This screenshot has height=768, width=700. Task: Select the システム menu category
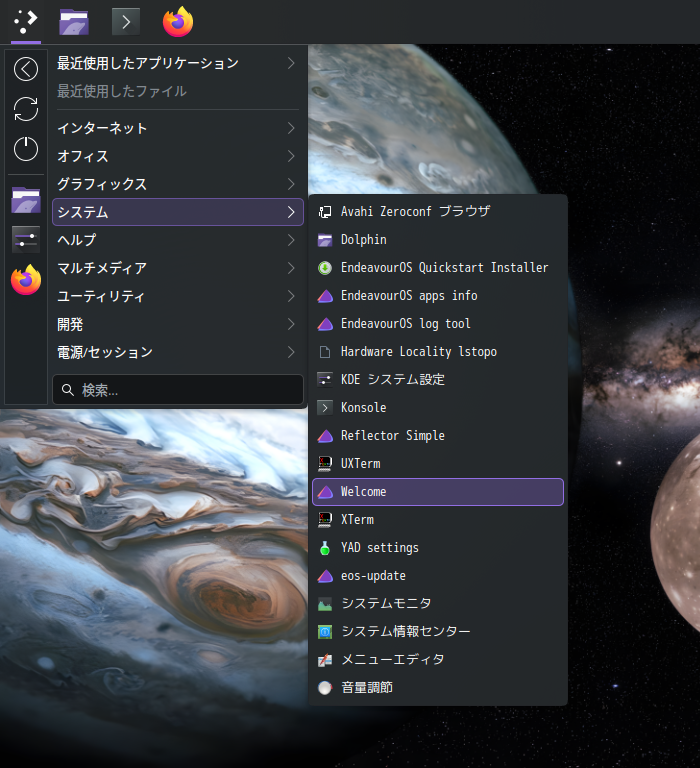coord(178,212)
